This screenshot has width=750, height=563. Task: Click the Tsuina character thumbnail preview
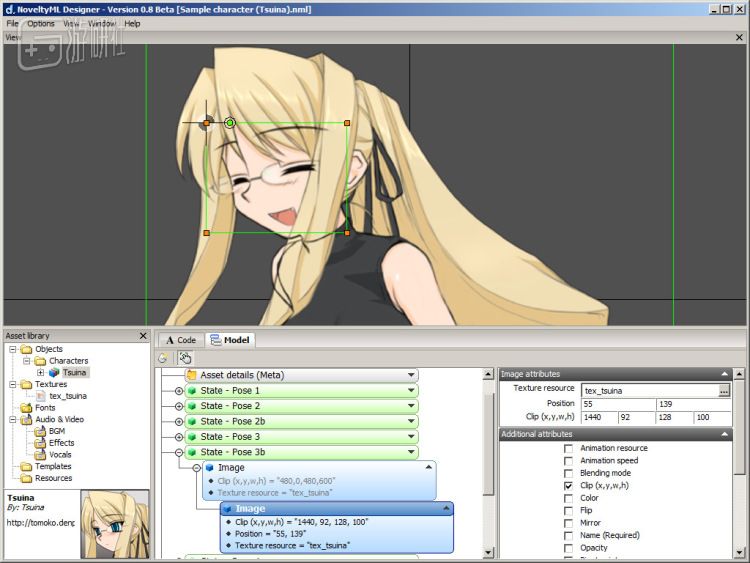pos(114,523)
